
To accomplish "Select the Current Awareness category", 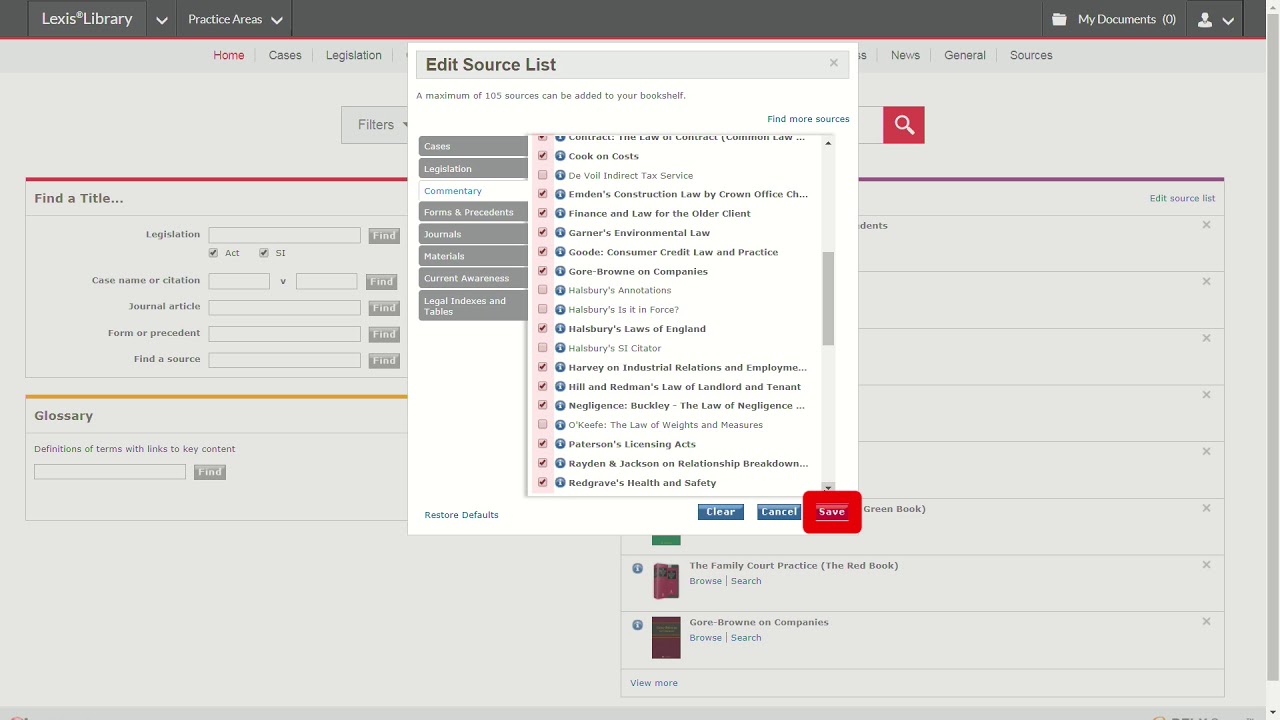I will click(x=473, y=278).
